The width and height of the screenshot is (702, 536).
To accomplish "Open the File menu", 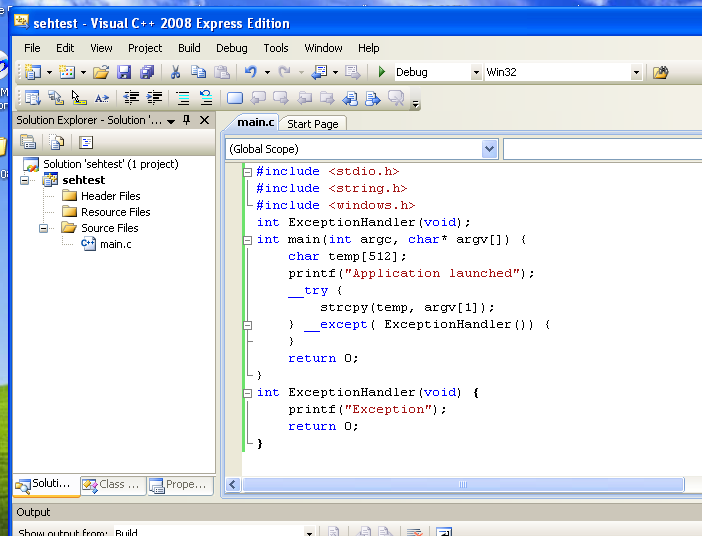I will pos(32,48).
